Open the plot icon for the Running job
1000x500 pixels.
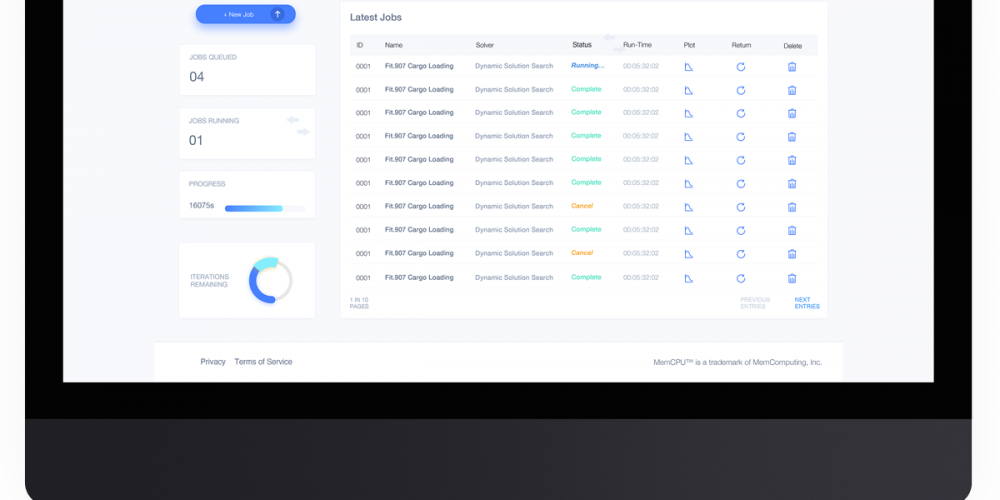tap(688, 66)
